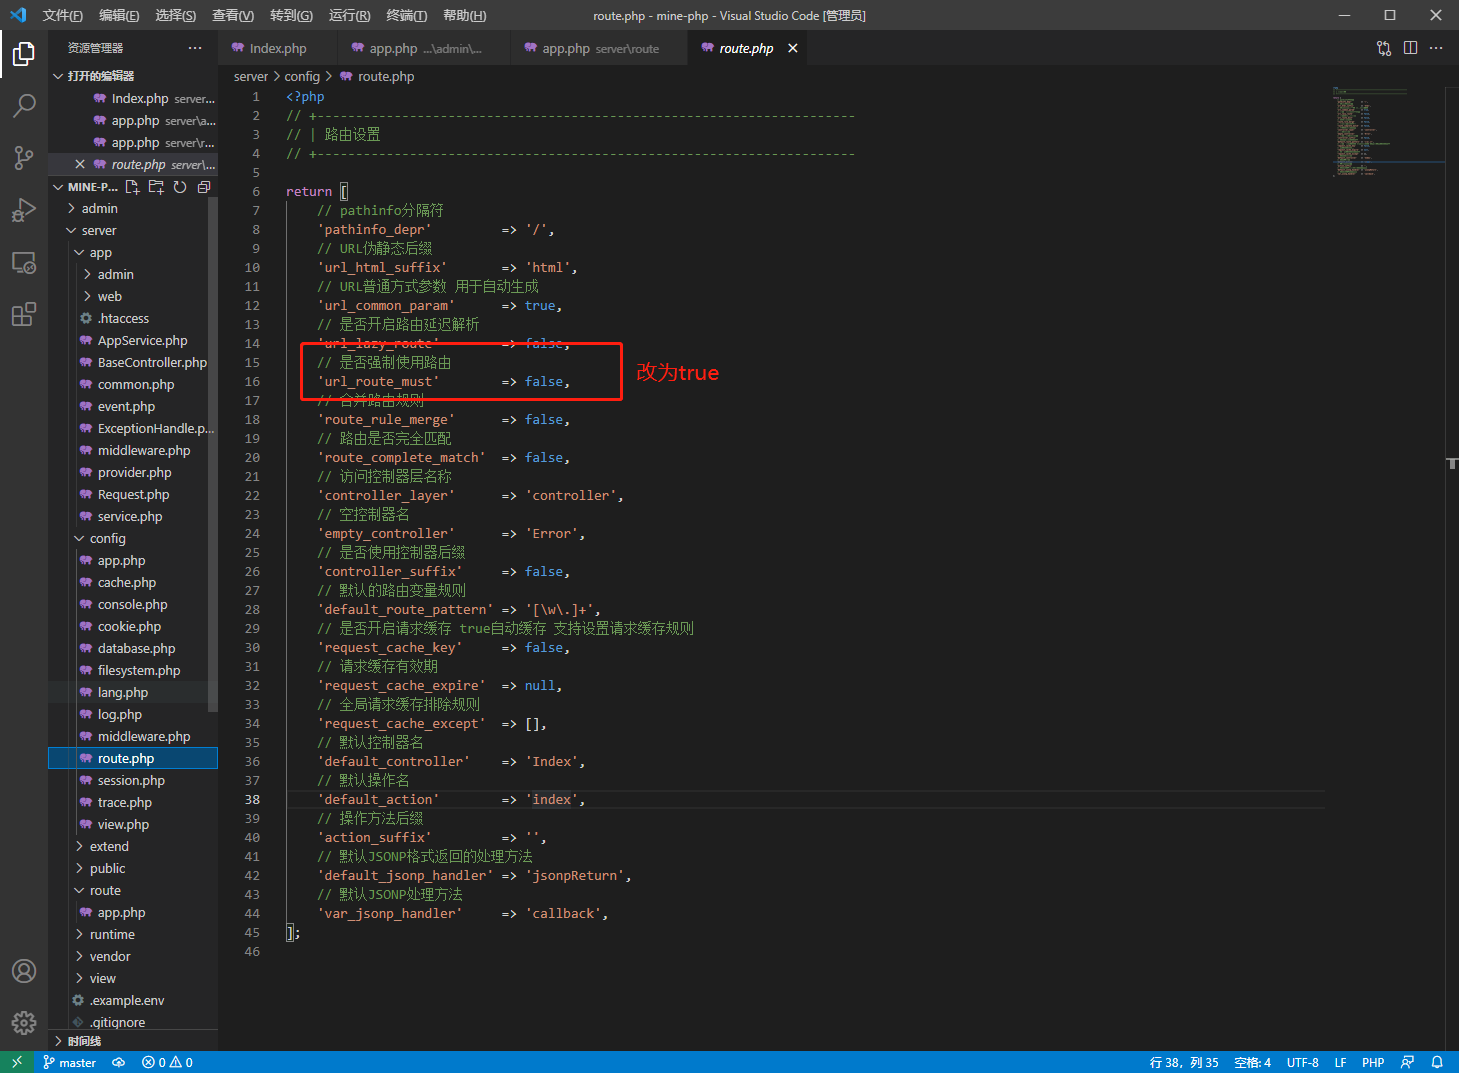Image resolution: width=1459 pixels, height=1073 pixels.
Task: Open the 选择(S) menu
Action: tap(176, 15)
